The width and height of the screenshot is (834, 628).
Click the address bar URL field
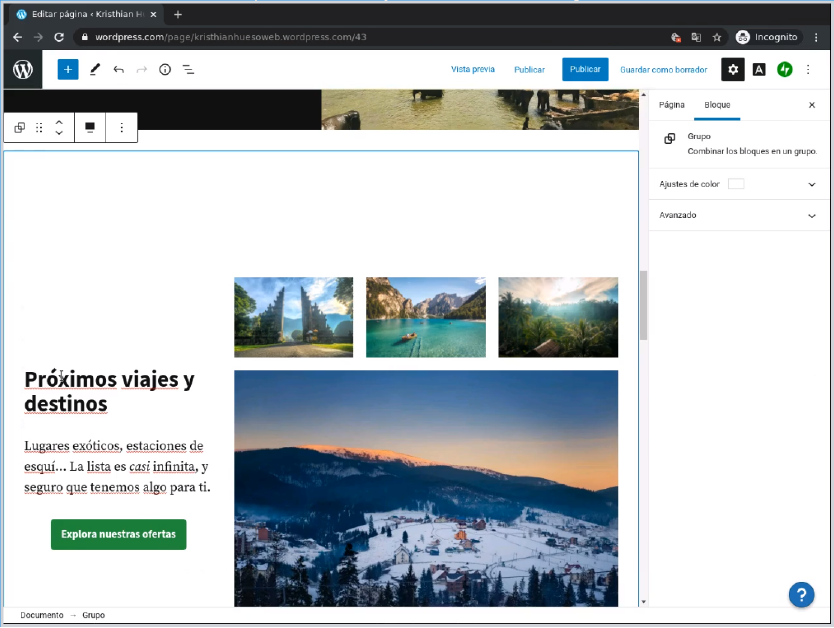point(372,37)
